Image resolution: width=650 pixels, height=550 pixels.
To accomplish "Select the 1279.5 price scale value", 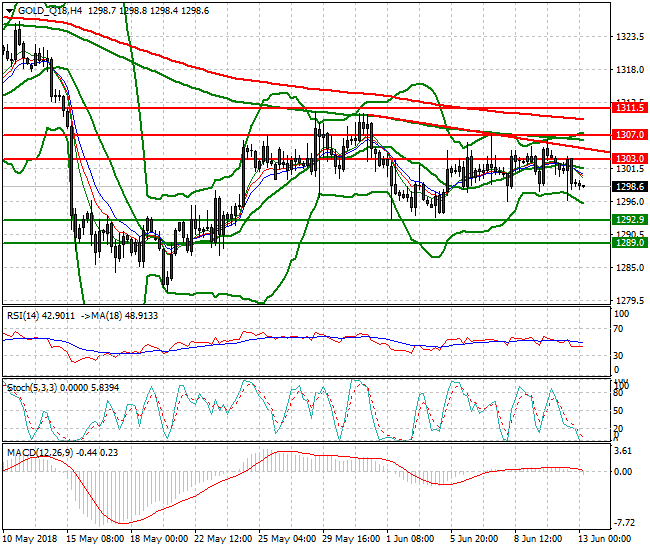I will click(x=630, y=300).
